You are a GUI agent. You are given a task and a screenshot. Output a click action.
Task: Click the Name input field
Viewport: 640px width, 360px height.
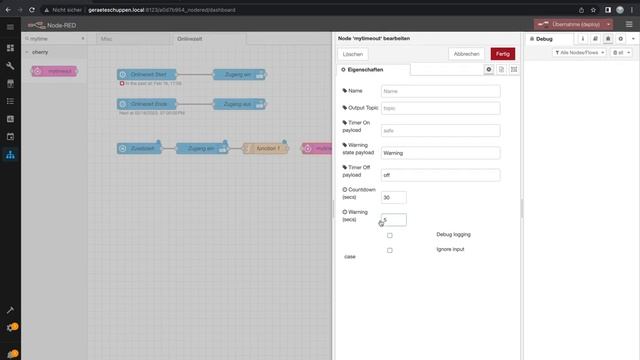coord(440,91)
